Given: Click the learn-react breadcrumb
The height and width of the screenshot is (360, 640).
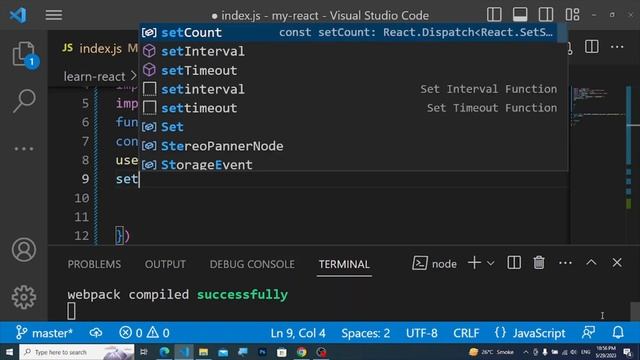Looking at the screenshot, I should coord(94,76).
